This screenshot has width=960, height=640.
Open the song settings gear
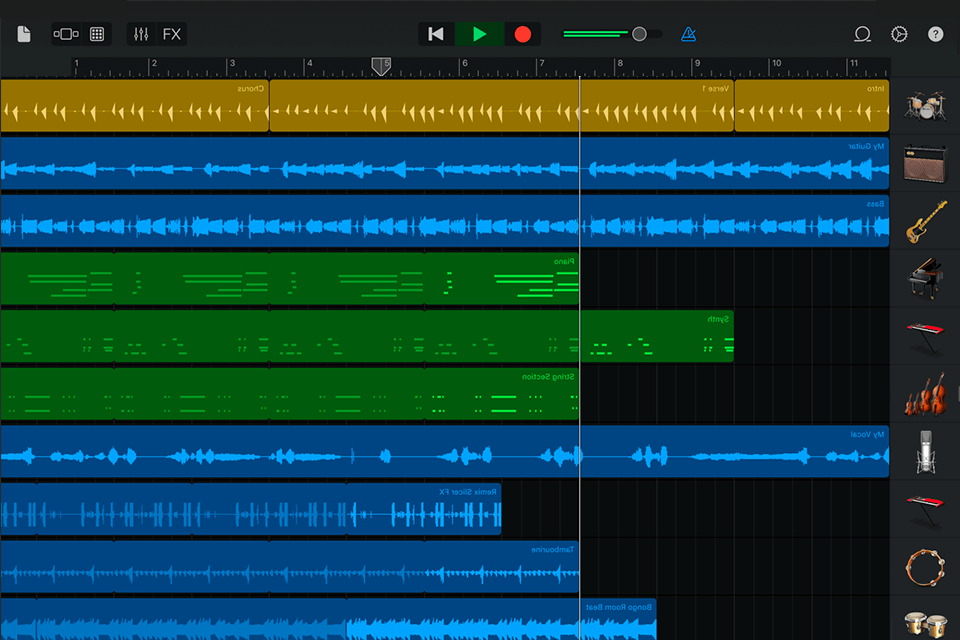(x=897, y=33)
